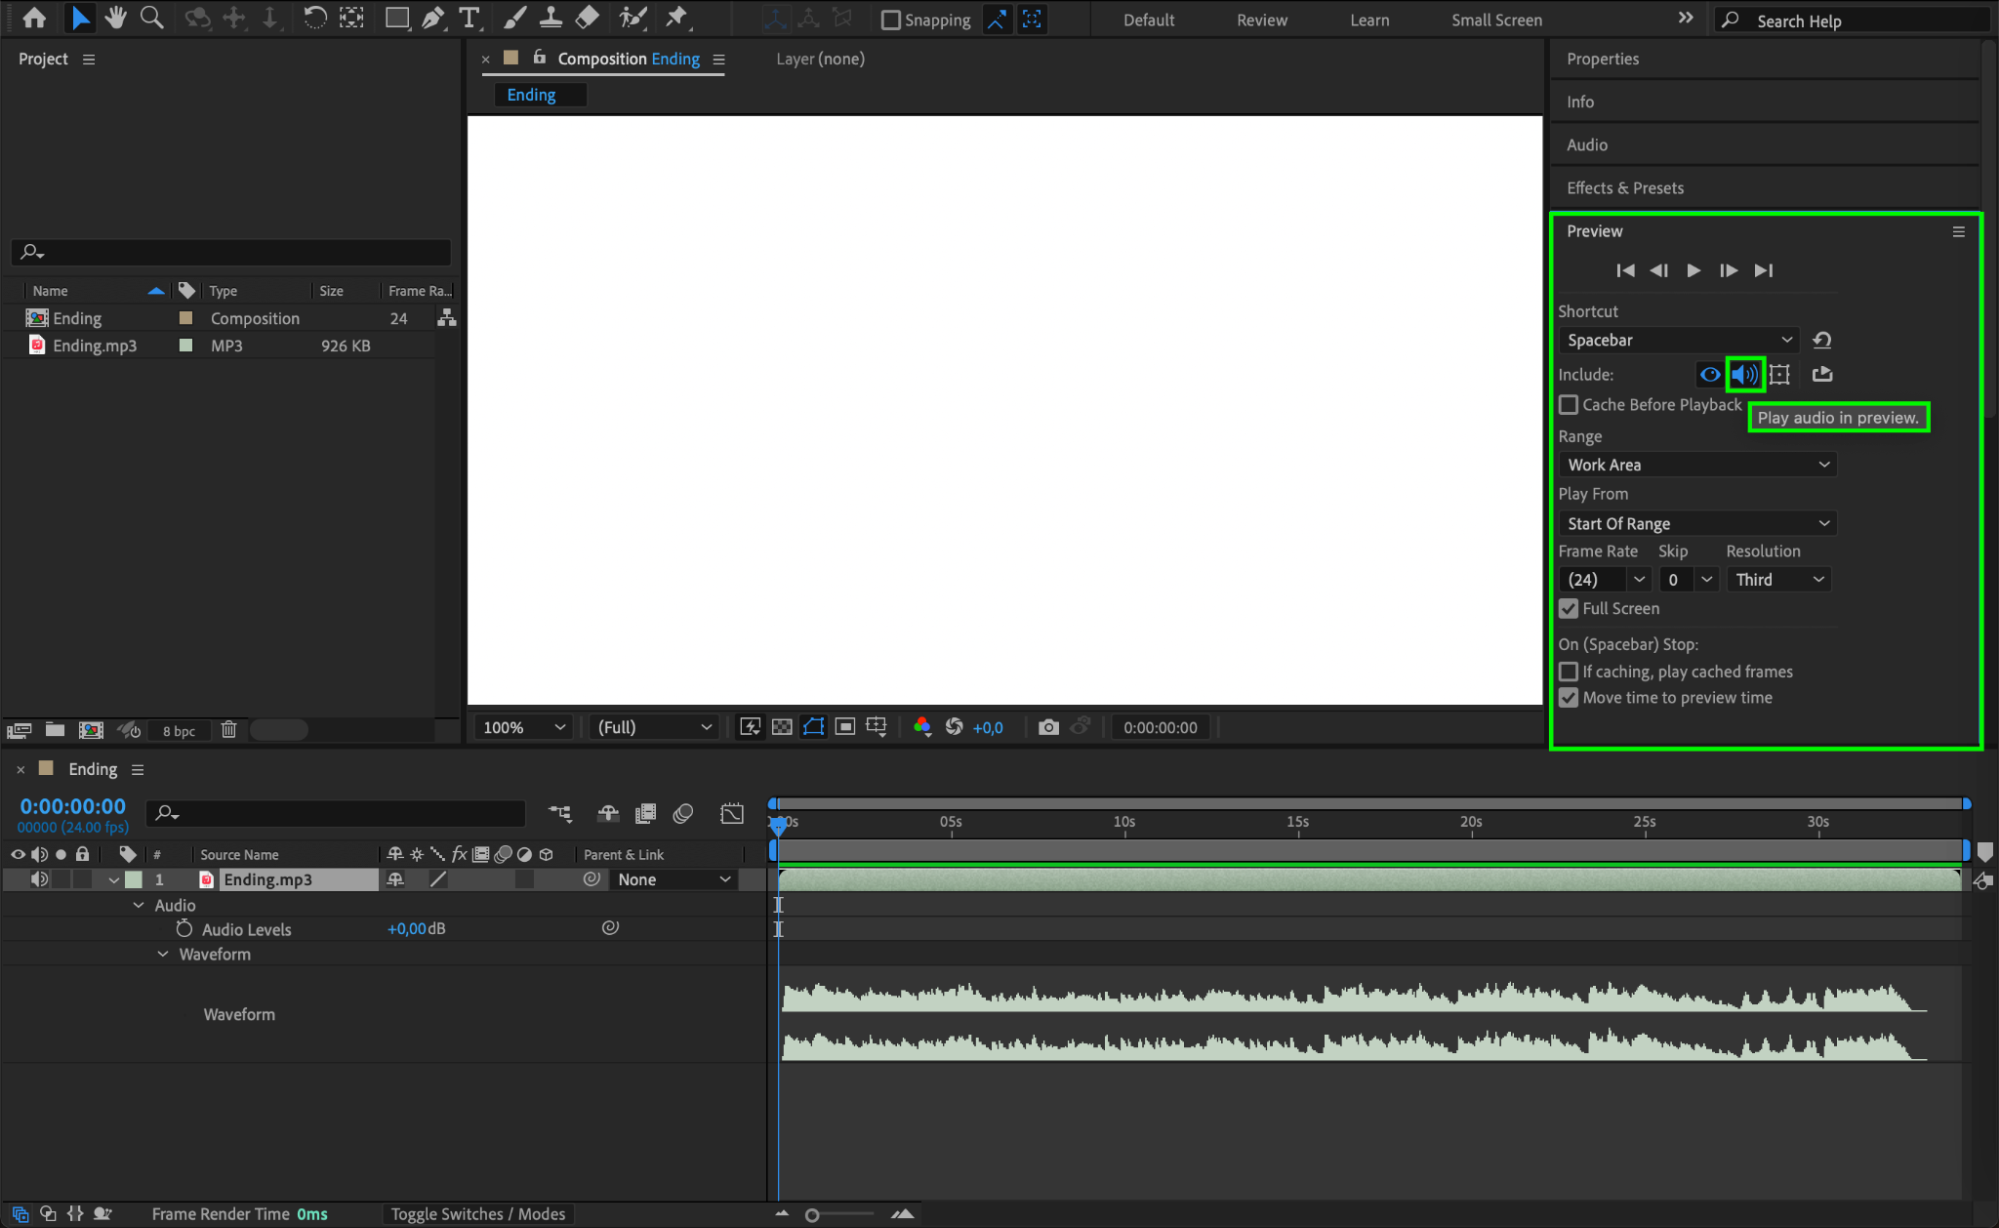
Task: Open the Effects & Presets panel
Action: tap(1625, 188)
